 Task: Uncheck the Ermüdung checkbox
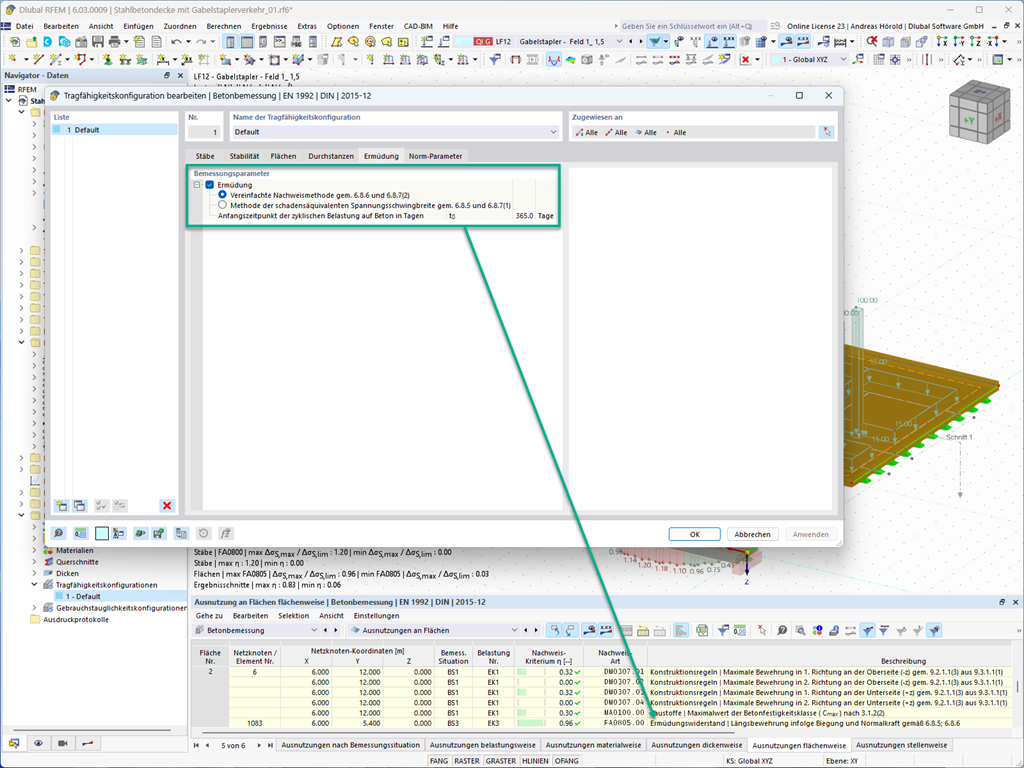(210, 185)
